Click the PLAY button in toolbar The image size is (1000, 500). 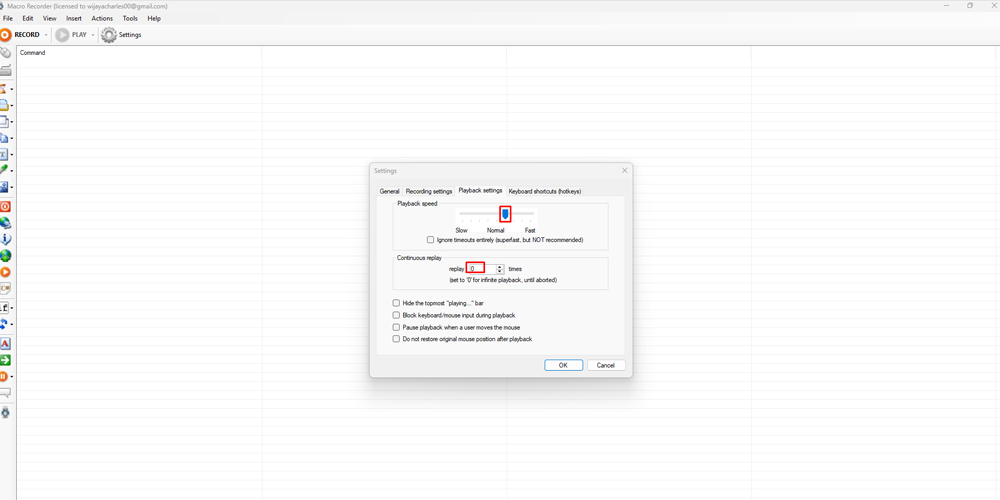click(63, 35)
